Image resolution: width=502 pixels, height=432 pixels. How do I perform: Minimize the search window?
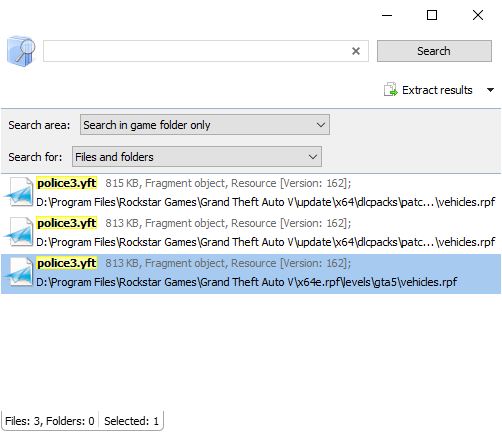click(x=387, y=15)
